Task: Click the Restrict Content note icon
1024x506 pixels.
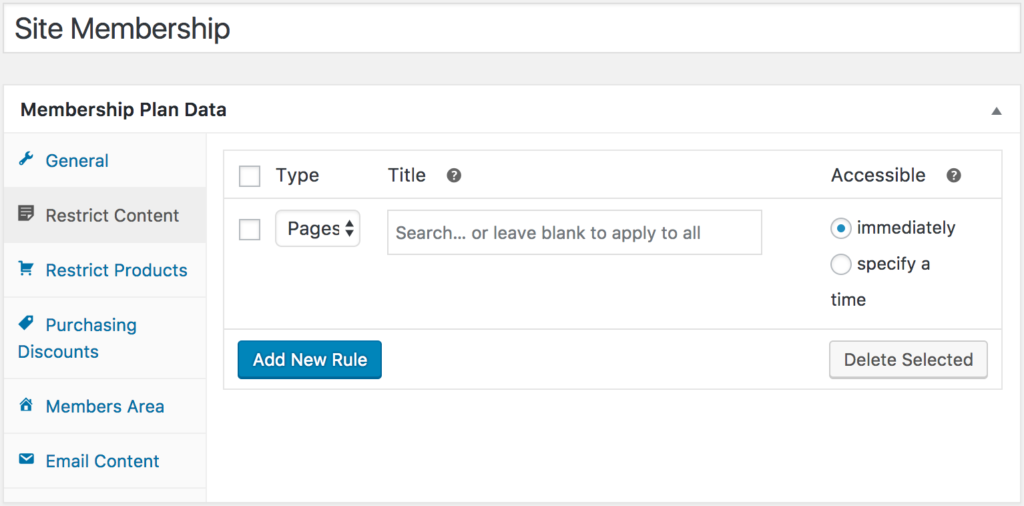Action: [25, 213]
